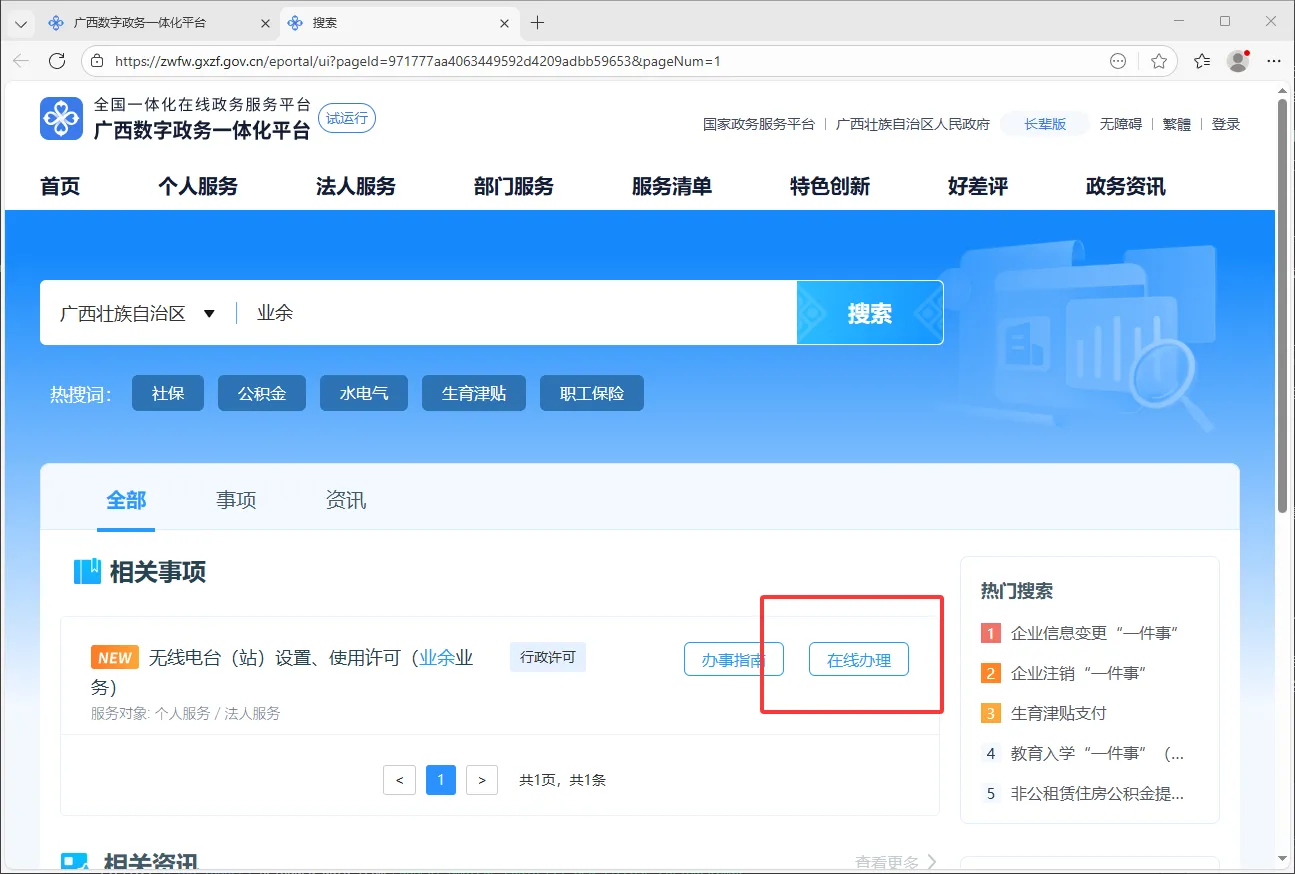Toggle the 长辈版 elder mode button

tap(1045, 124)
